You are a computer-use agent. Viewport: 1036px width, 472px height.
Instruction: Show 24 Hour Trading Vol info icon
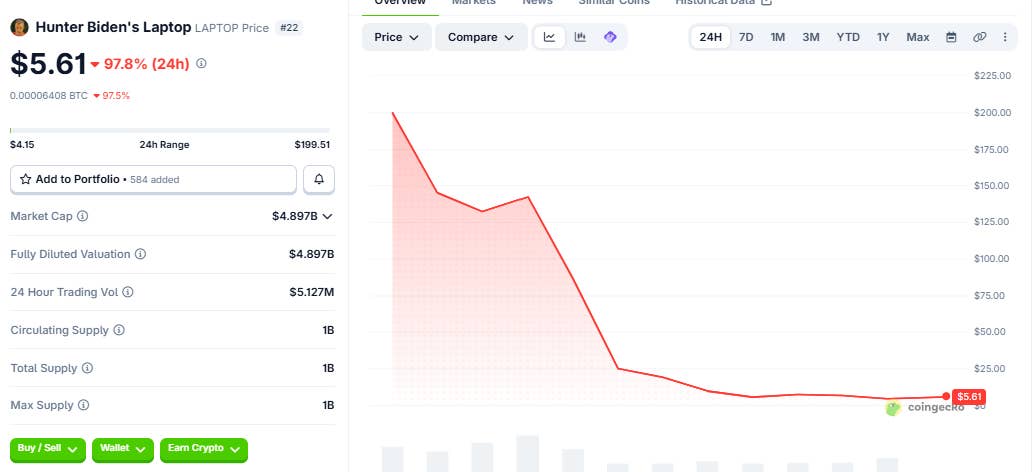click(128, 292)
